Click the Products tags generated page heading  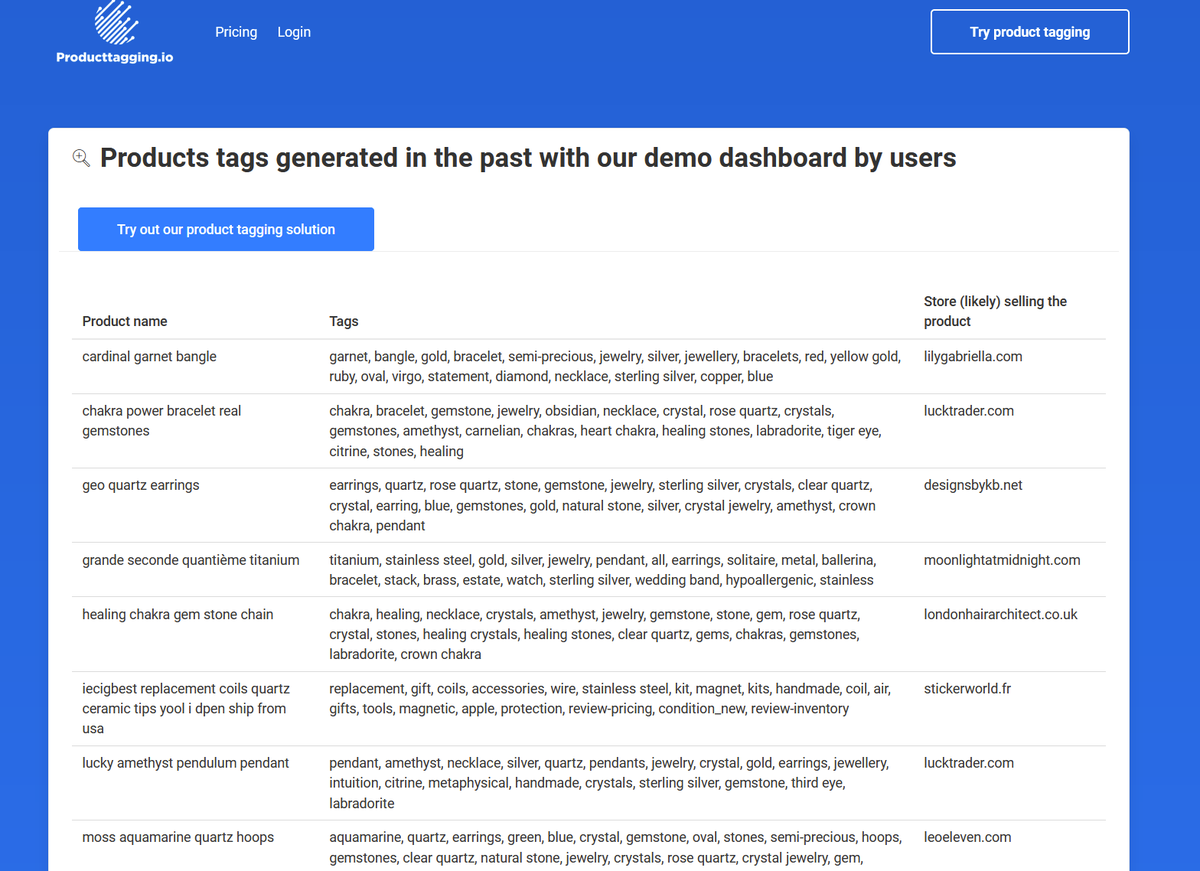point(528,158)
